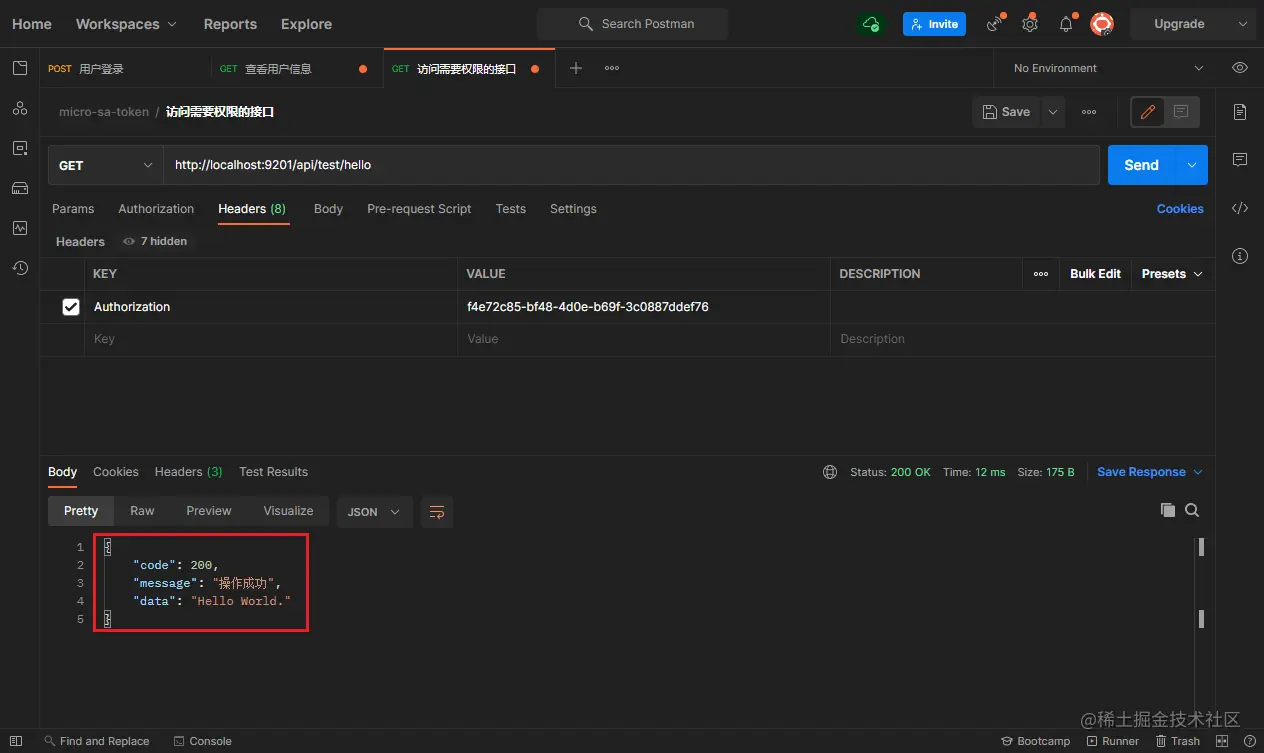Viewport: 1264px width, 753px height.
Task: Open JSON format dropdown
Action: (374, 511)
